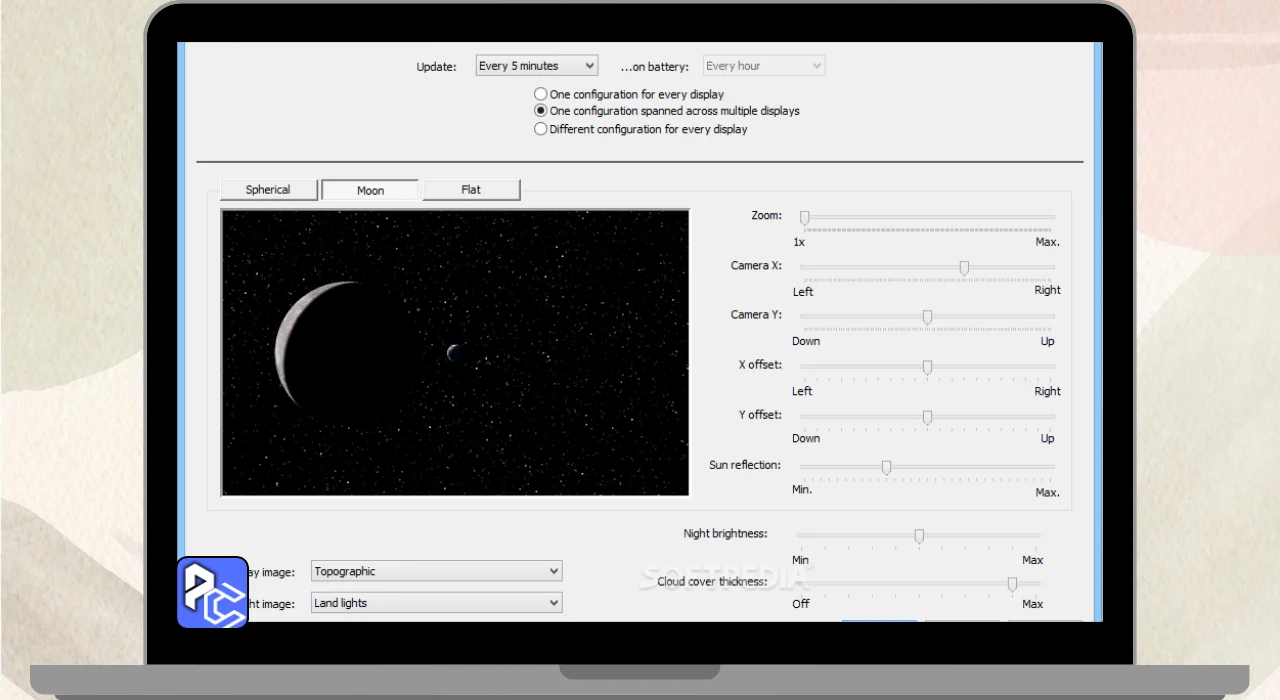
Task: Click the Y offset slider handle
Action: click(927, 417)
